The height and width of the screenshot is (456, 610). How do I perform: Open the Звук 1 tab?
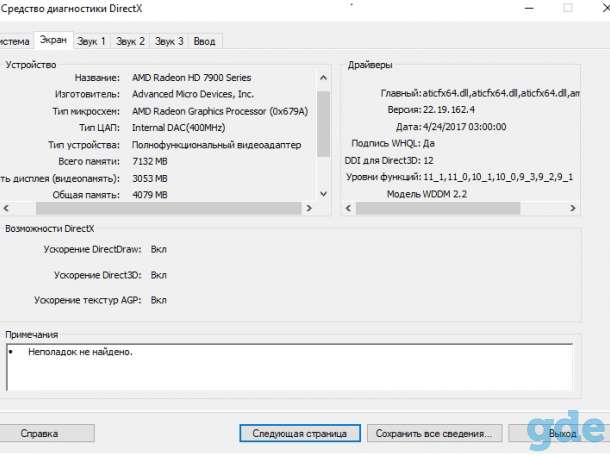pyautogui.click(x=91, y=41)
